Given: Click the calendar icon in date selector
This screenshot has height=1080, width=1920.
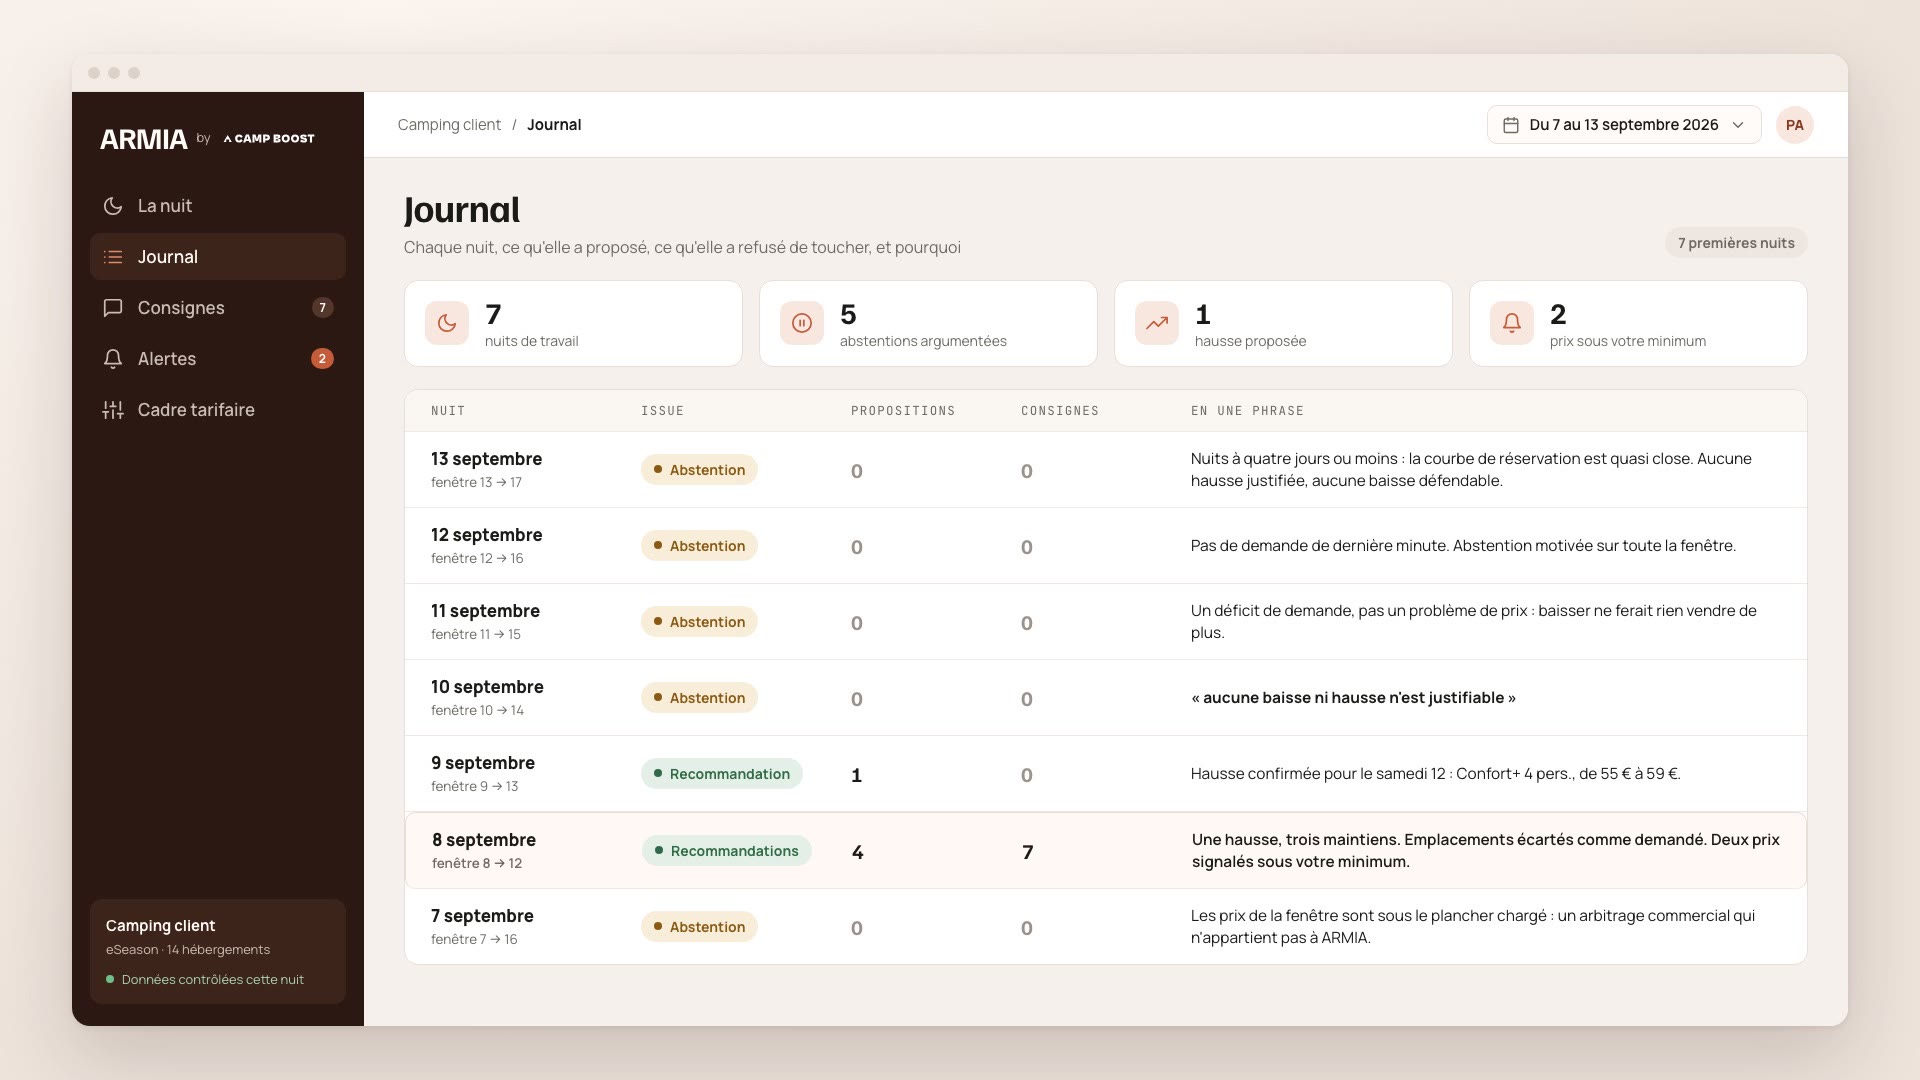Looking at the screenshot, I should (1511, 125).
